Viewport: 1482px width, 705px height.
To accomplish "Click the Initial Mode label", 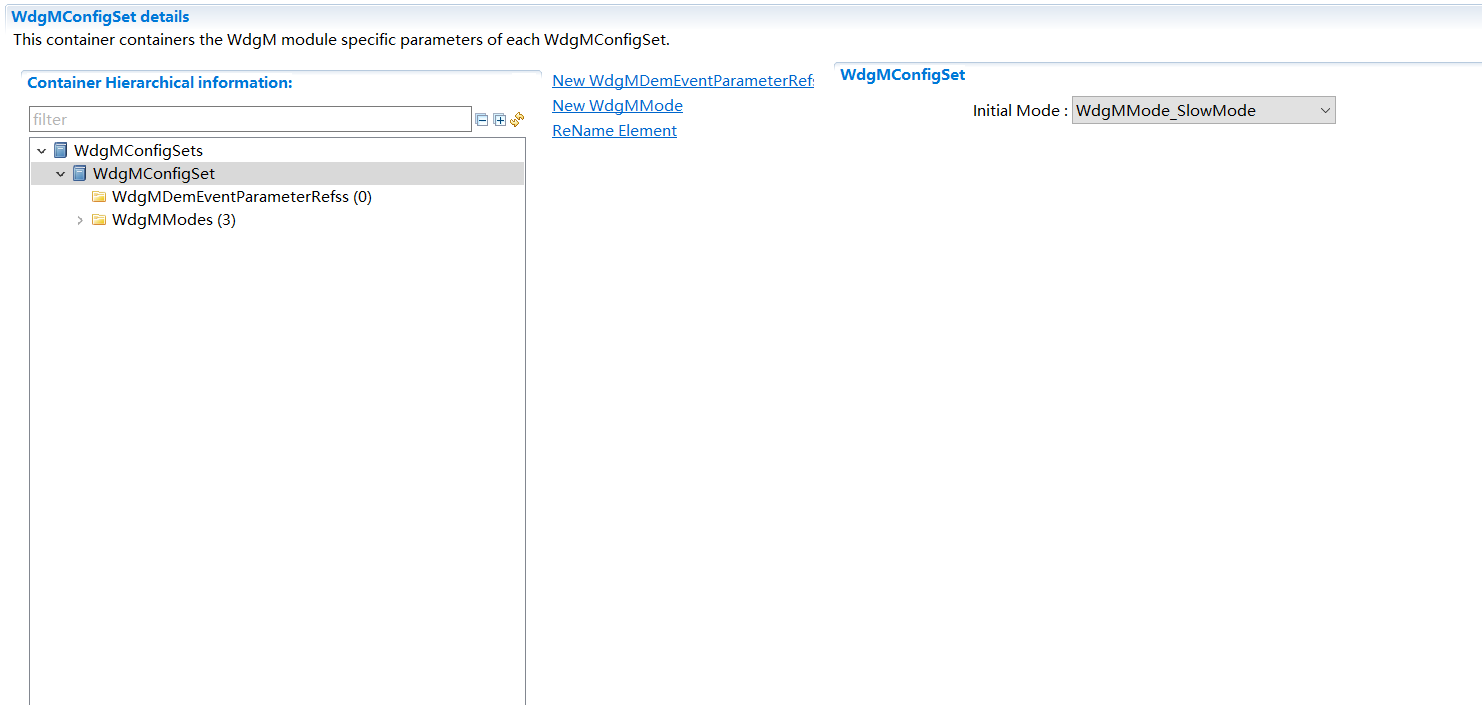I will tap(1020, 111).
